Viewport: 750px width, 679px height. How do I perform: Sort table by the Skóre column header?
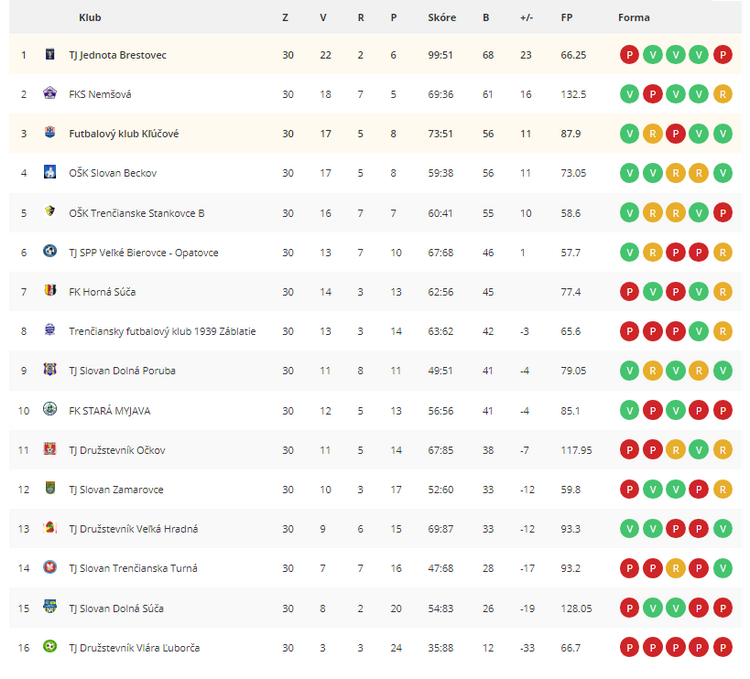442,18
